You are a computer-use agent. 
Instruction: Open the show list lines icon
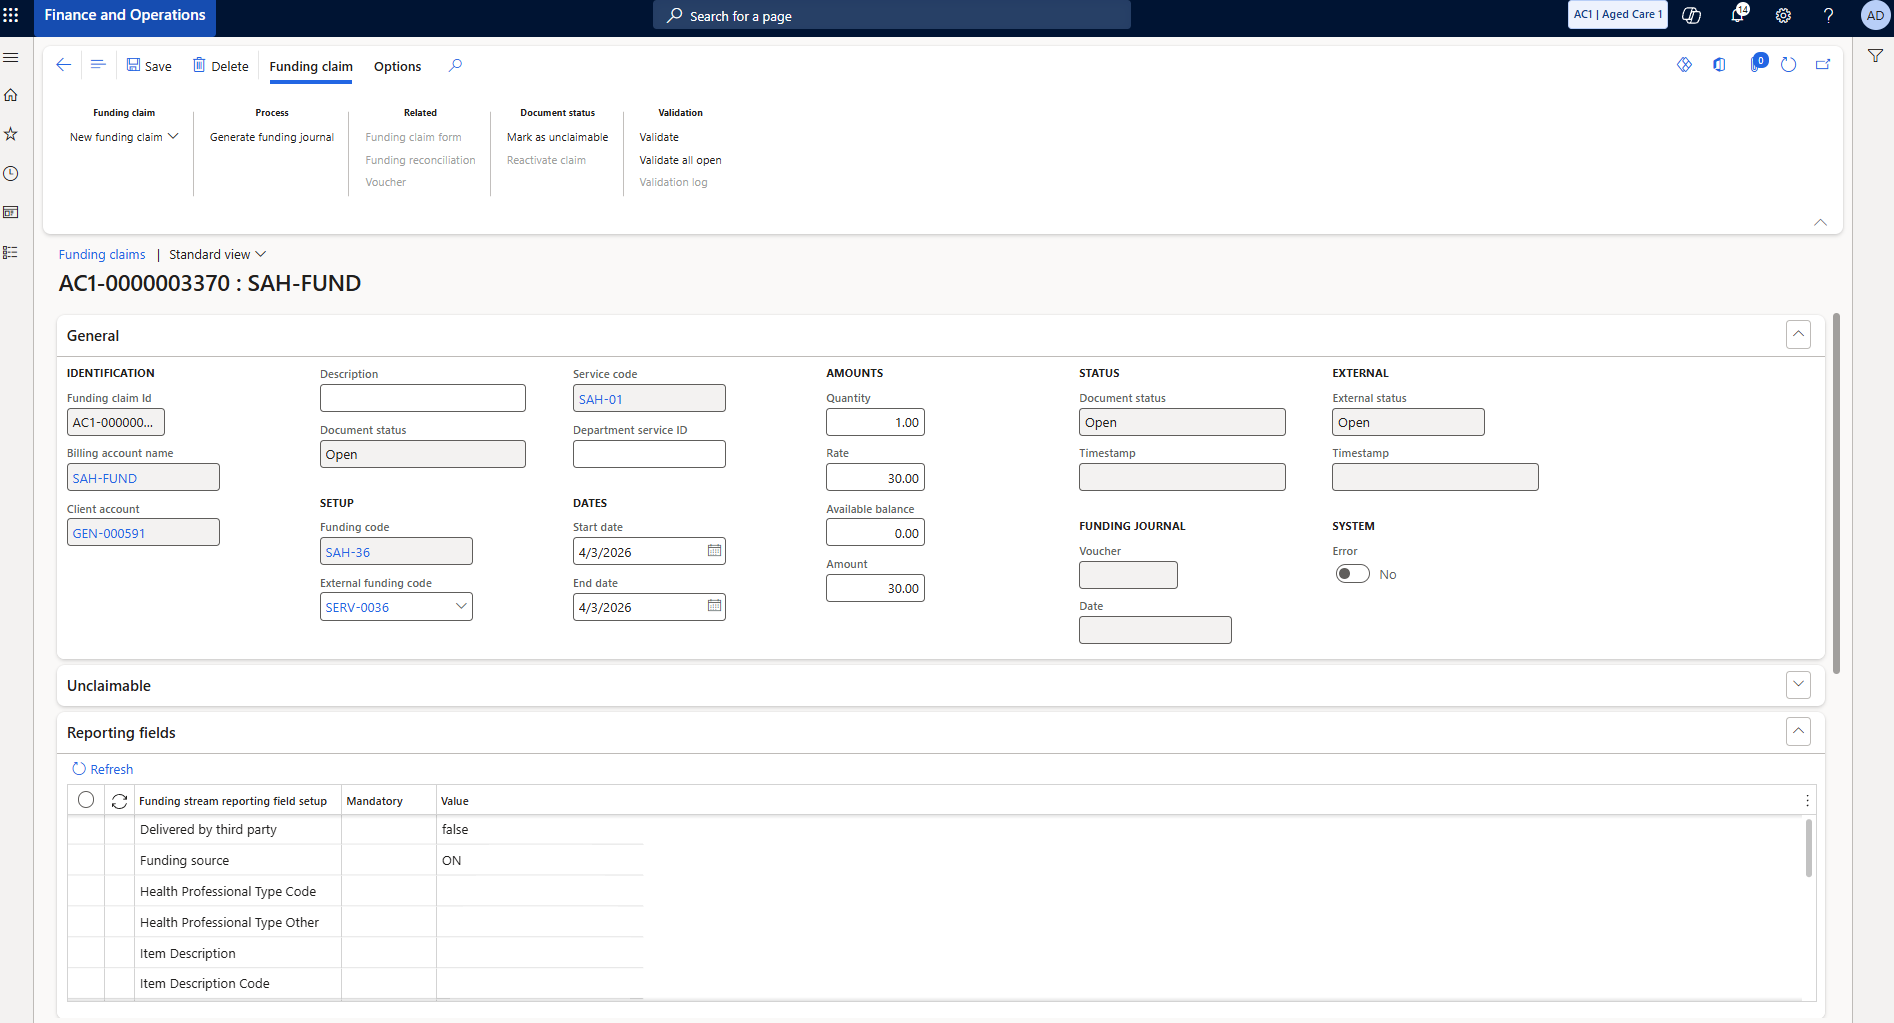(98, 65)
